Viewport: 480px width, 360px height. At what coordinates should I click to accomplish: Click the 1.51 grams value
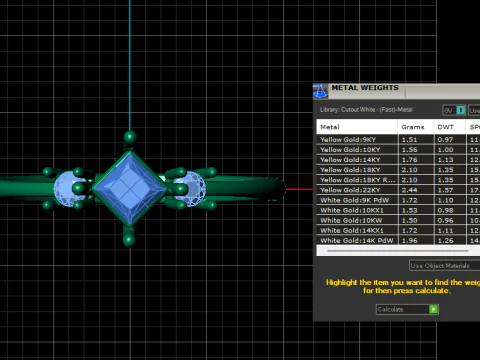[409, 140]
